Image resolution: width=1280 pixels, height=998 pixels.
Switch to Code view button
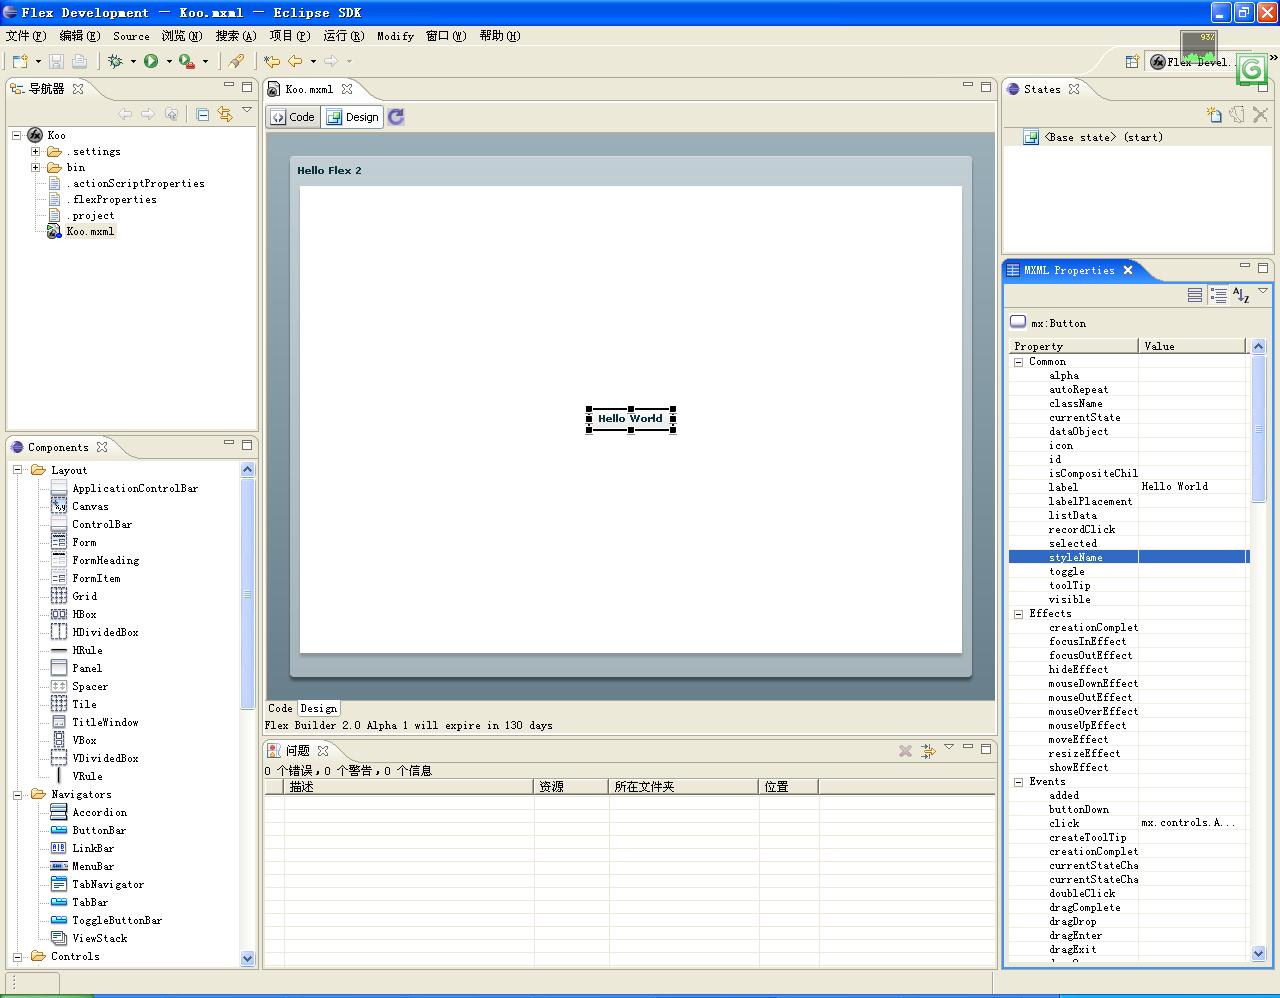(292, 117)
